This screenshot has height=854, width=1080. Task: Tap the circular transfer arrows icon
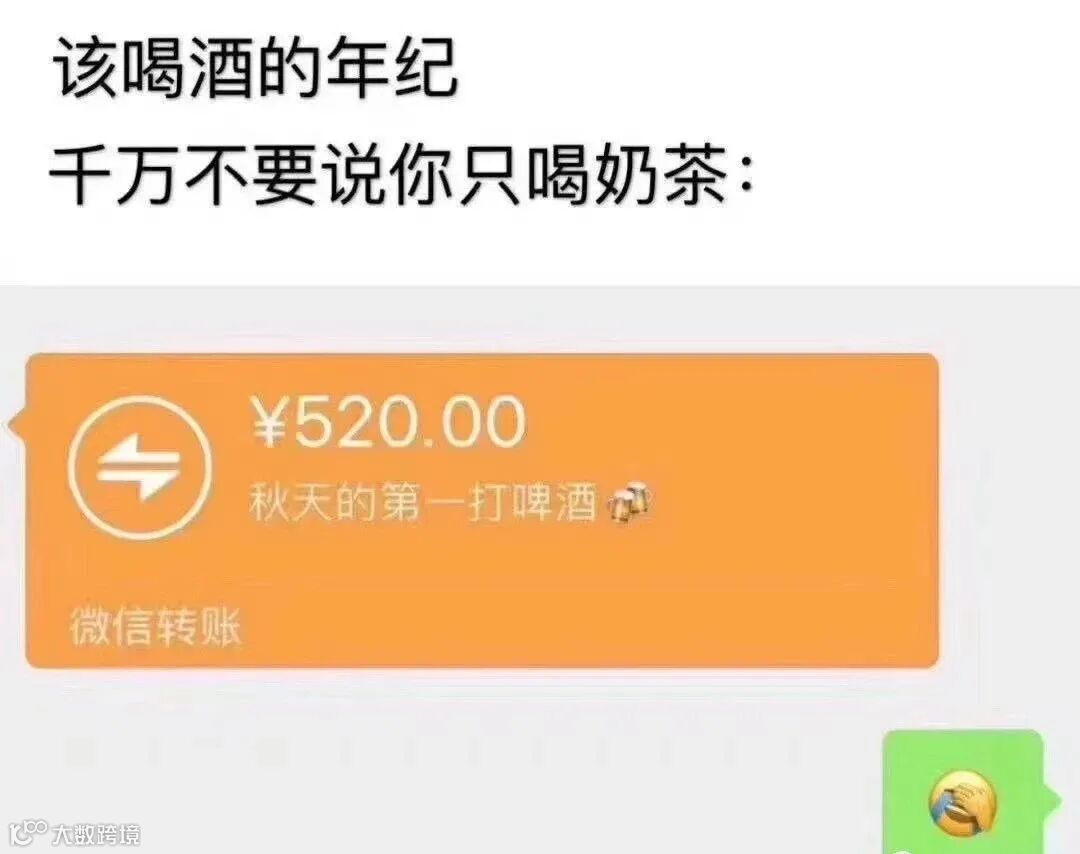140,468
